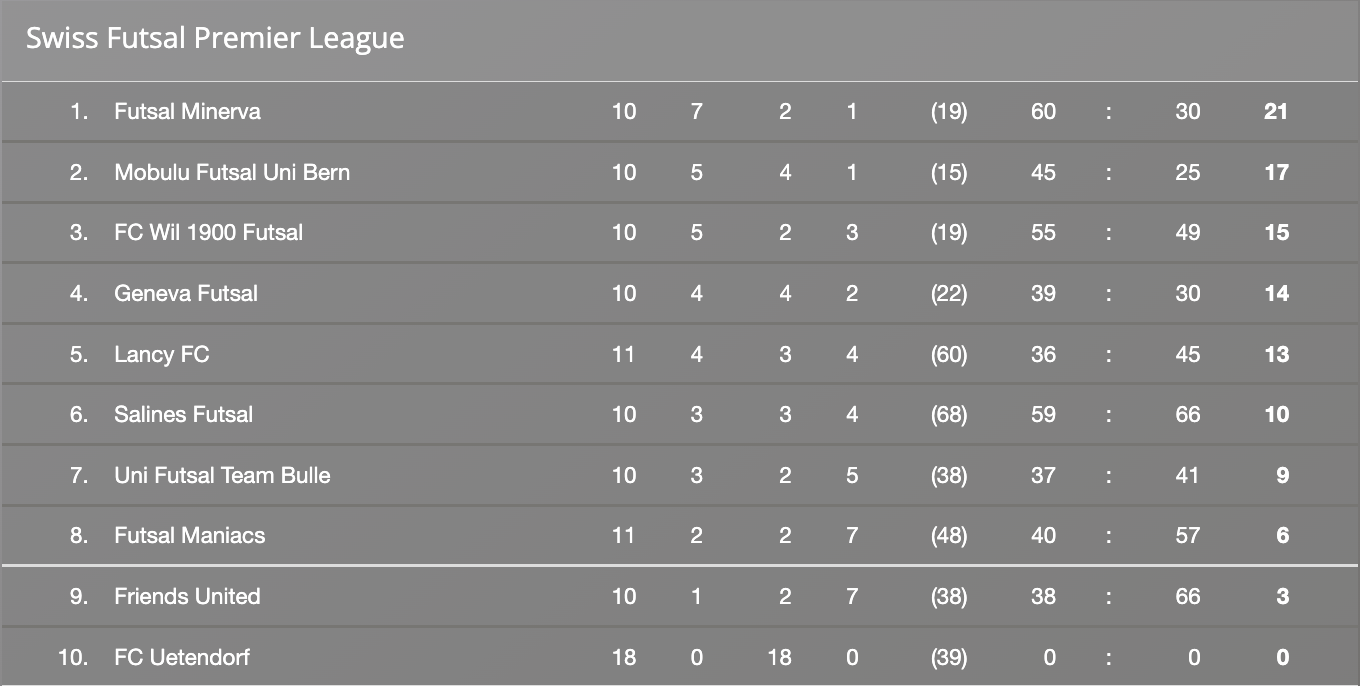Viewport: 1360px width, 686px height.
Task: Select Mobulu Futsal Uni Bern team name
Action: coord(232,172)
